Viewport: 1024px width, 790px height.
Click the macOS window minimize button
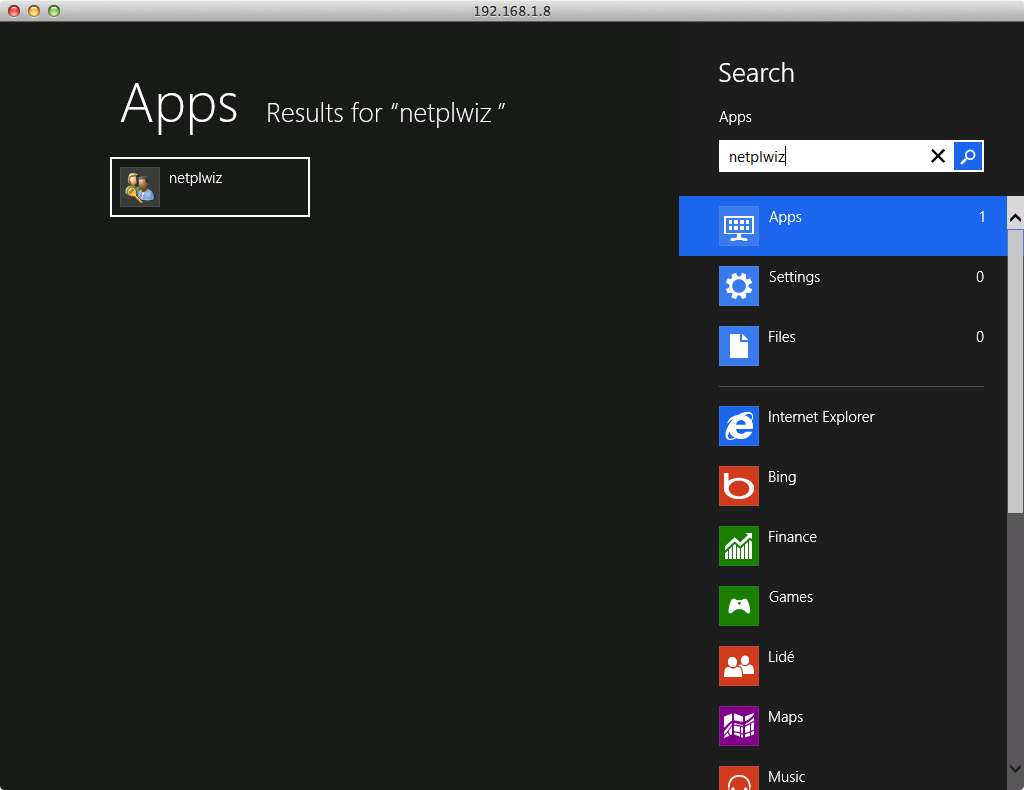pyautogui.click(x=34, y=10)
